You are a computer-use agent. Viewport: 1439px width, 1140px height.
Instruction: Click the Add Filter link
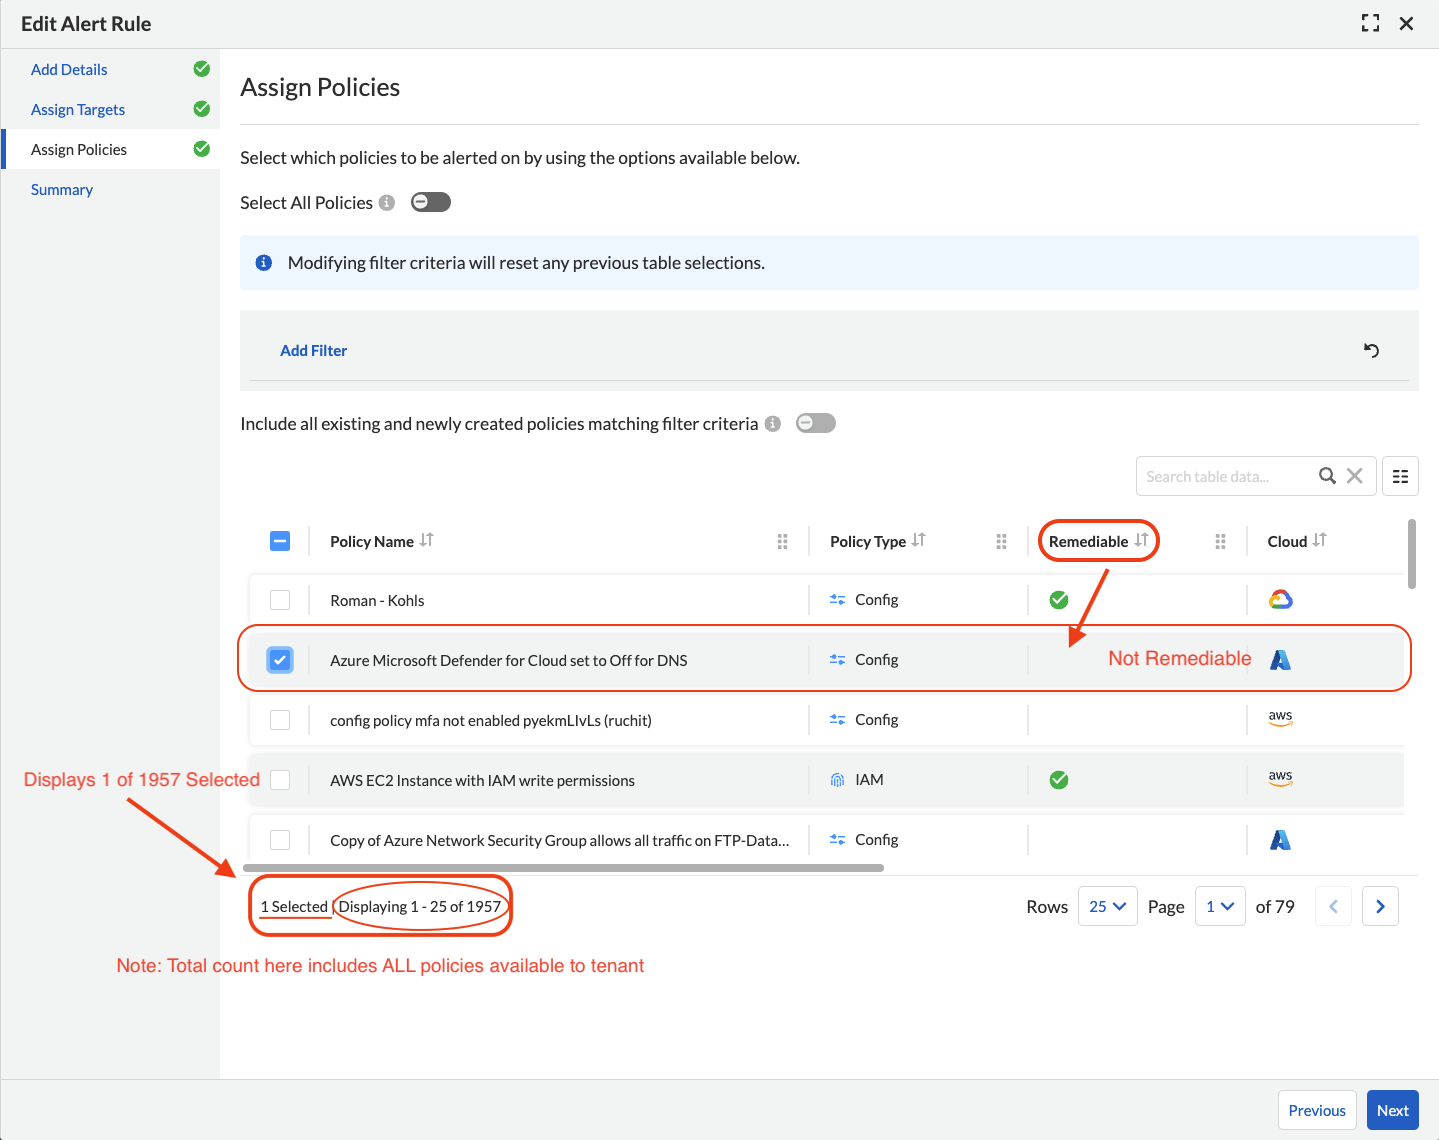(x=313, y=350)
